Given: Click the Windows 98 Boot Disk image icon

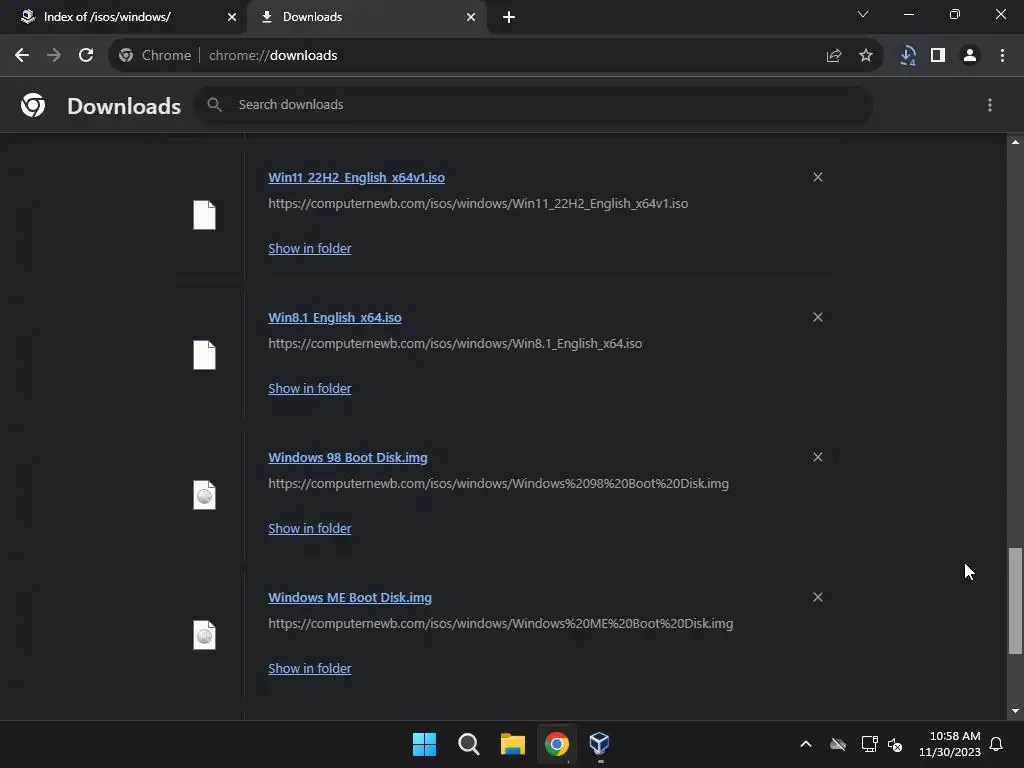Looking at the screenshot, I should click(204, 495).
